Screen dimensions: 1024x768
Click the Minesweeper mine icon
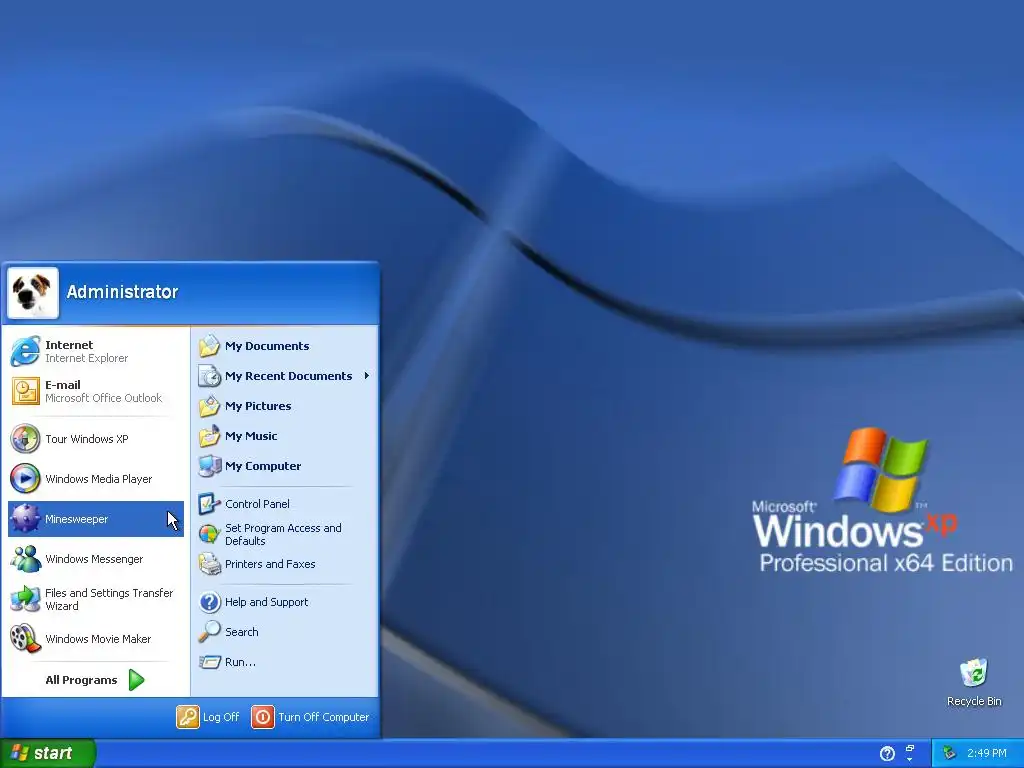tap(25, 519)
